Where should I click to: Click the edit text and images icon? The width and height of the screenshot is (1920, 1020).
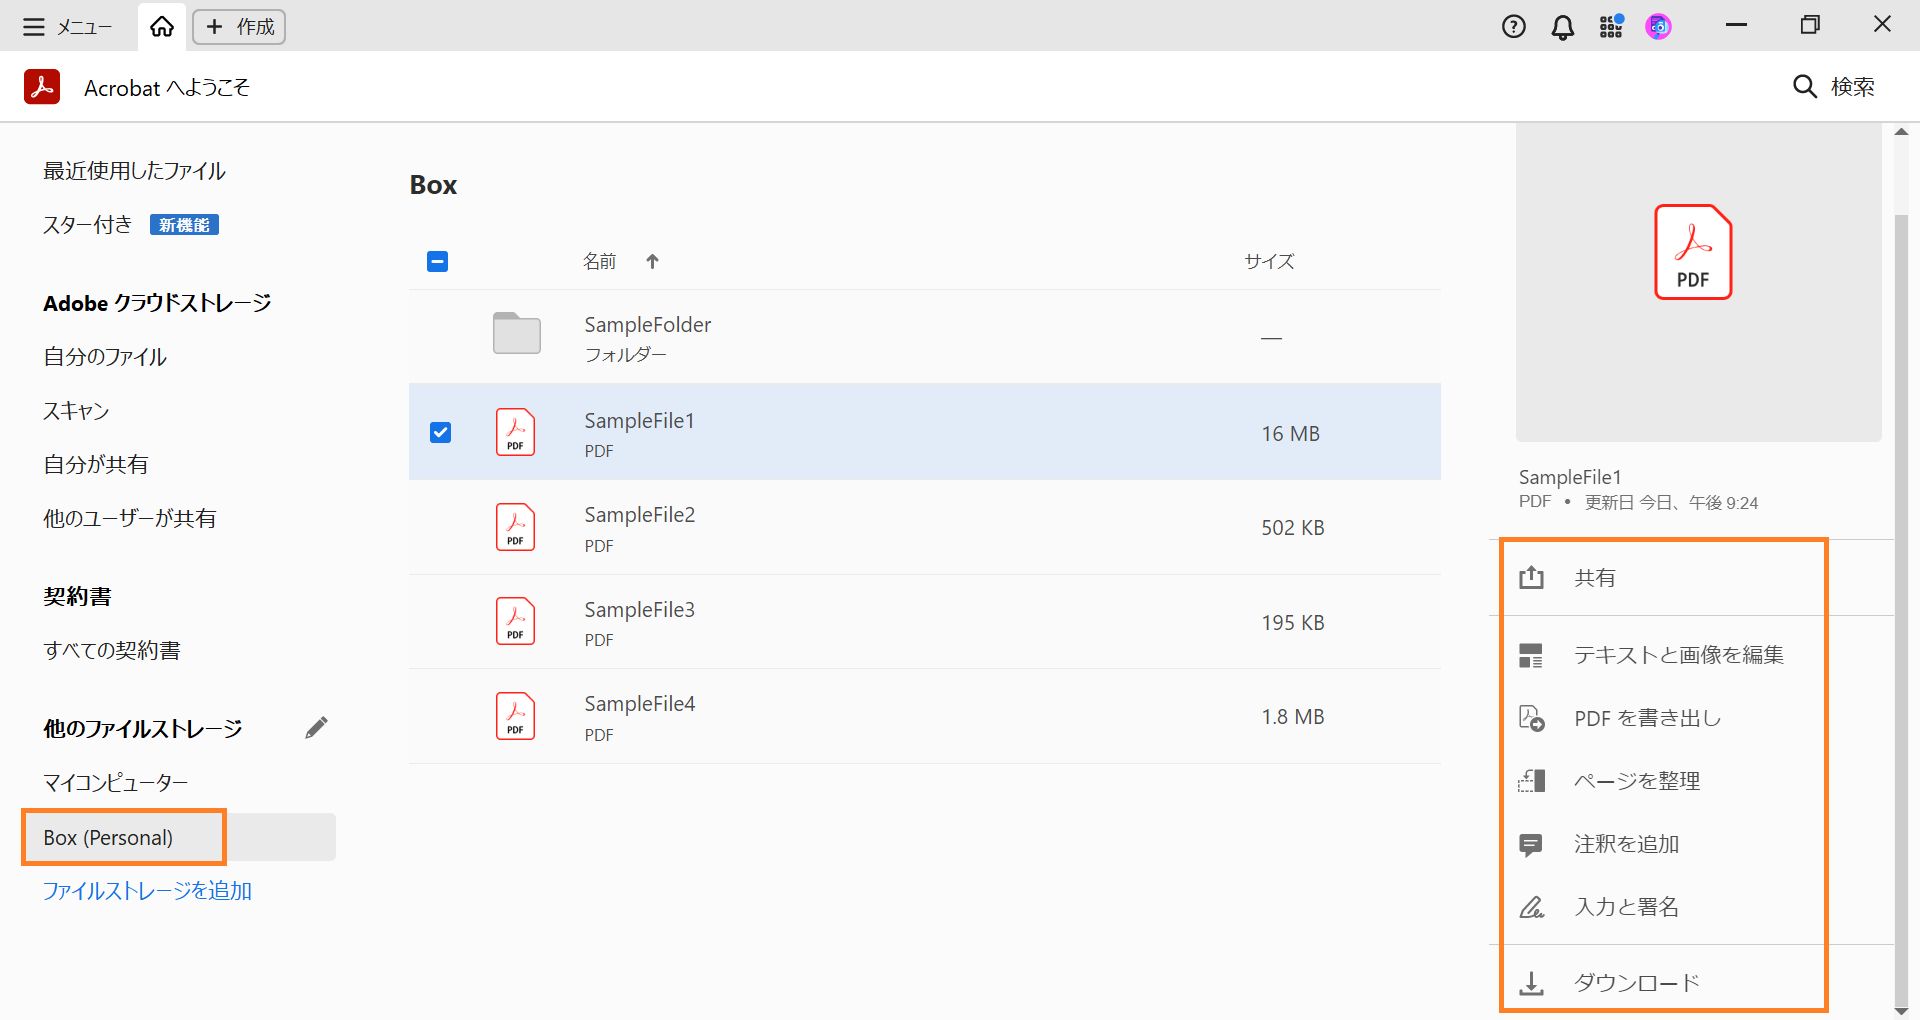click(1531, 655)
